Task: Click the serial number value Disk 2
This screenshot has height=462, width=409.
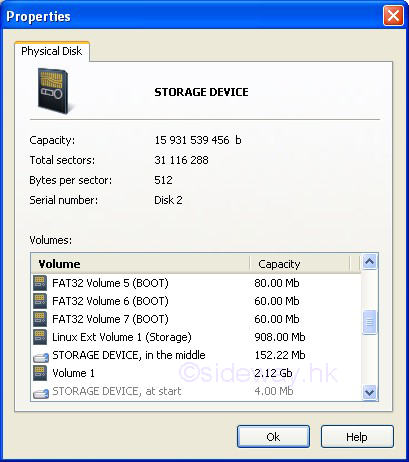Action: [x=168, y=200]
